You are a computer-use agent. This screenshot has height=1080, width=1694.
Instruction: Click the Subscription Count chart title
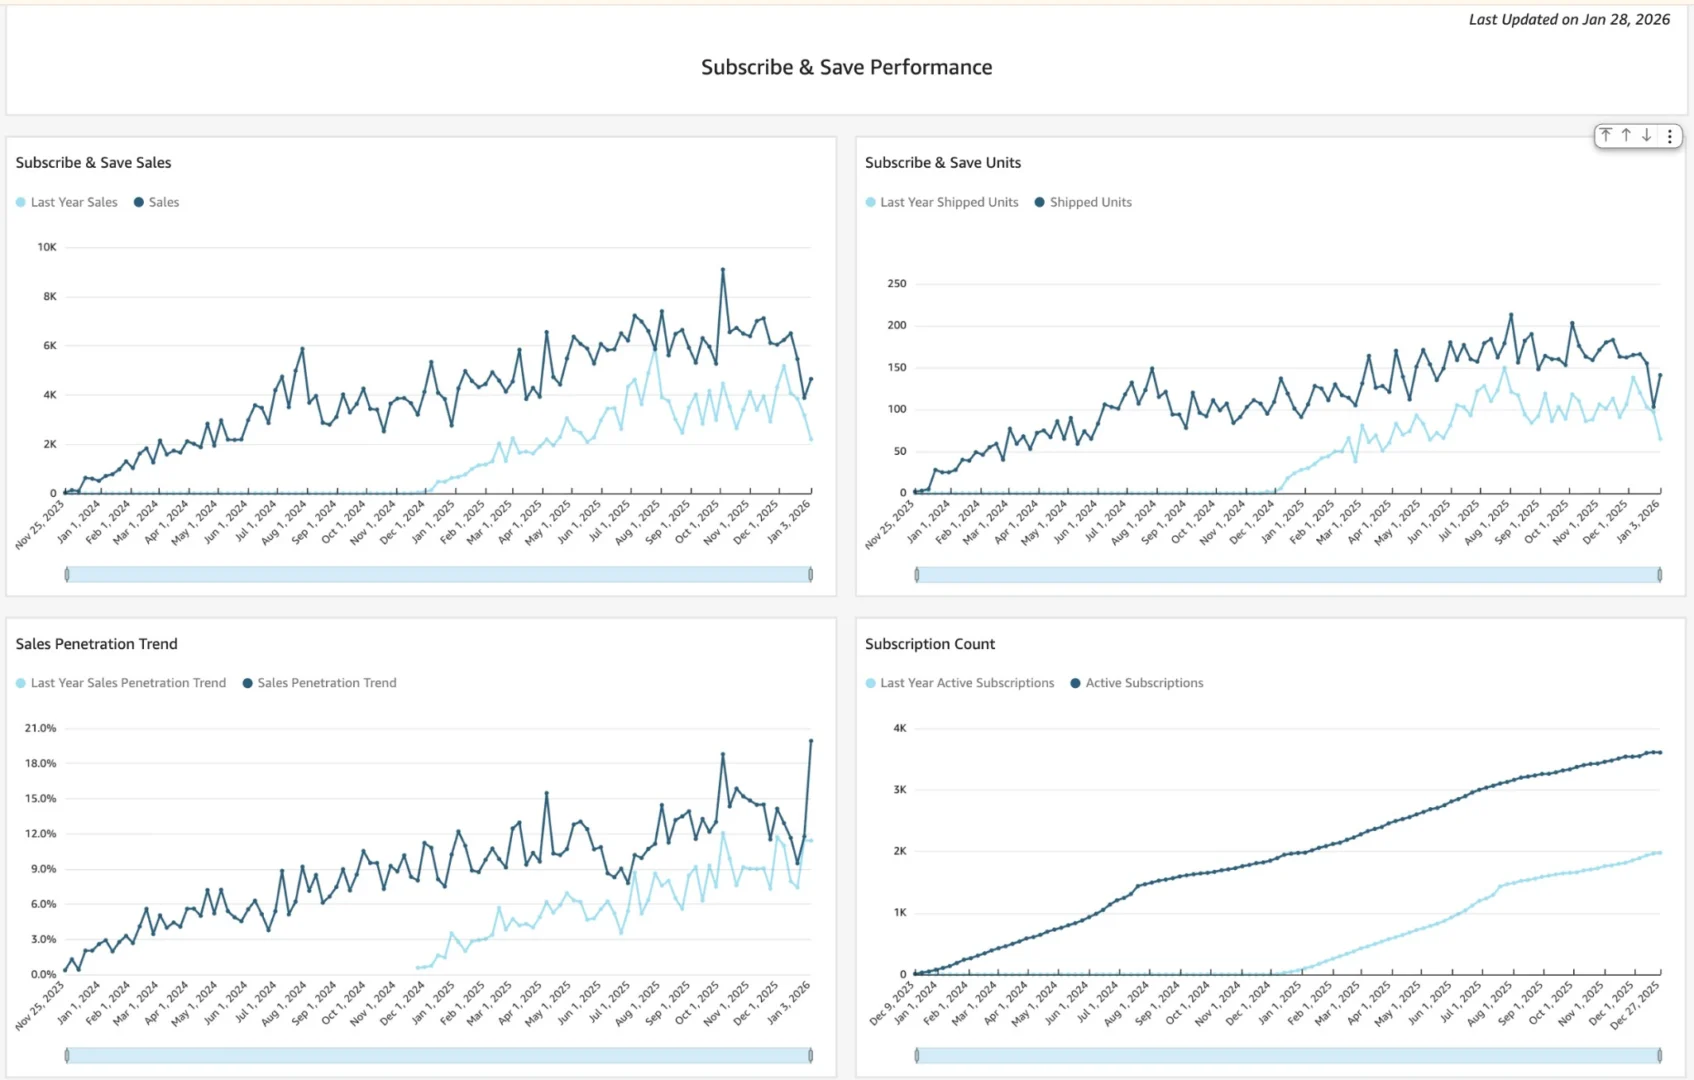(x=929, y=644)
